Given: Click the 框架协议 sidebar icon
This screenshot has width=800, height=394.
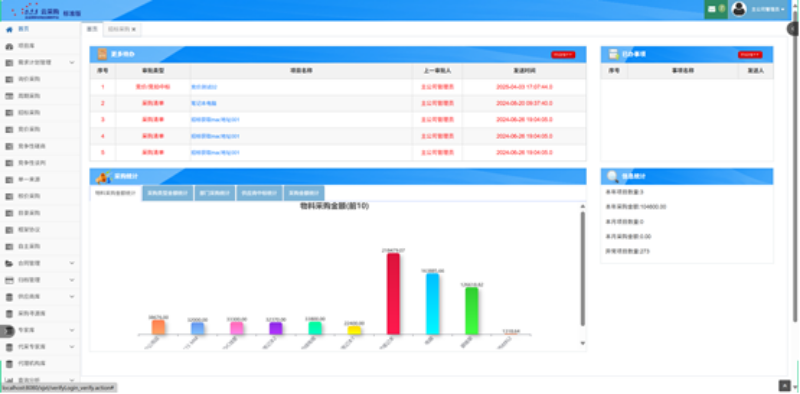Looking at the screenshot, I should click(9, 230).
